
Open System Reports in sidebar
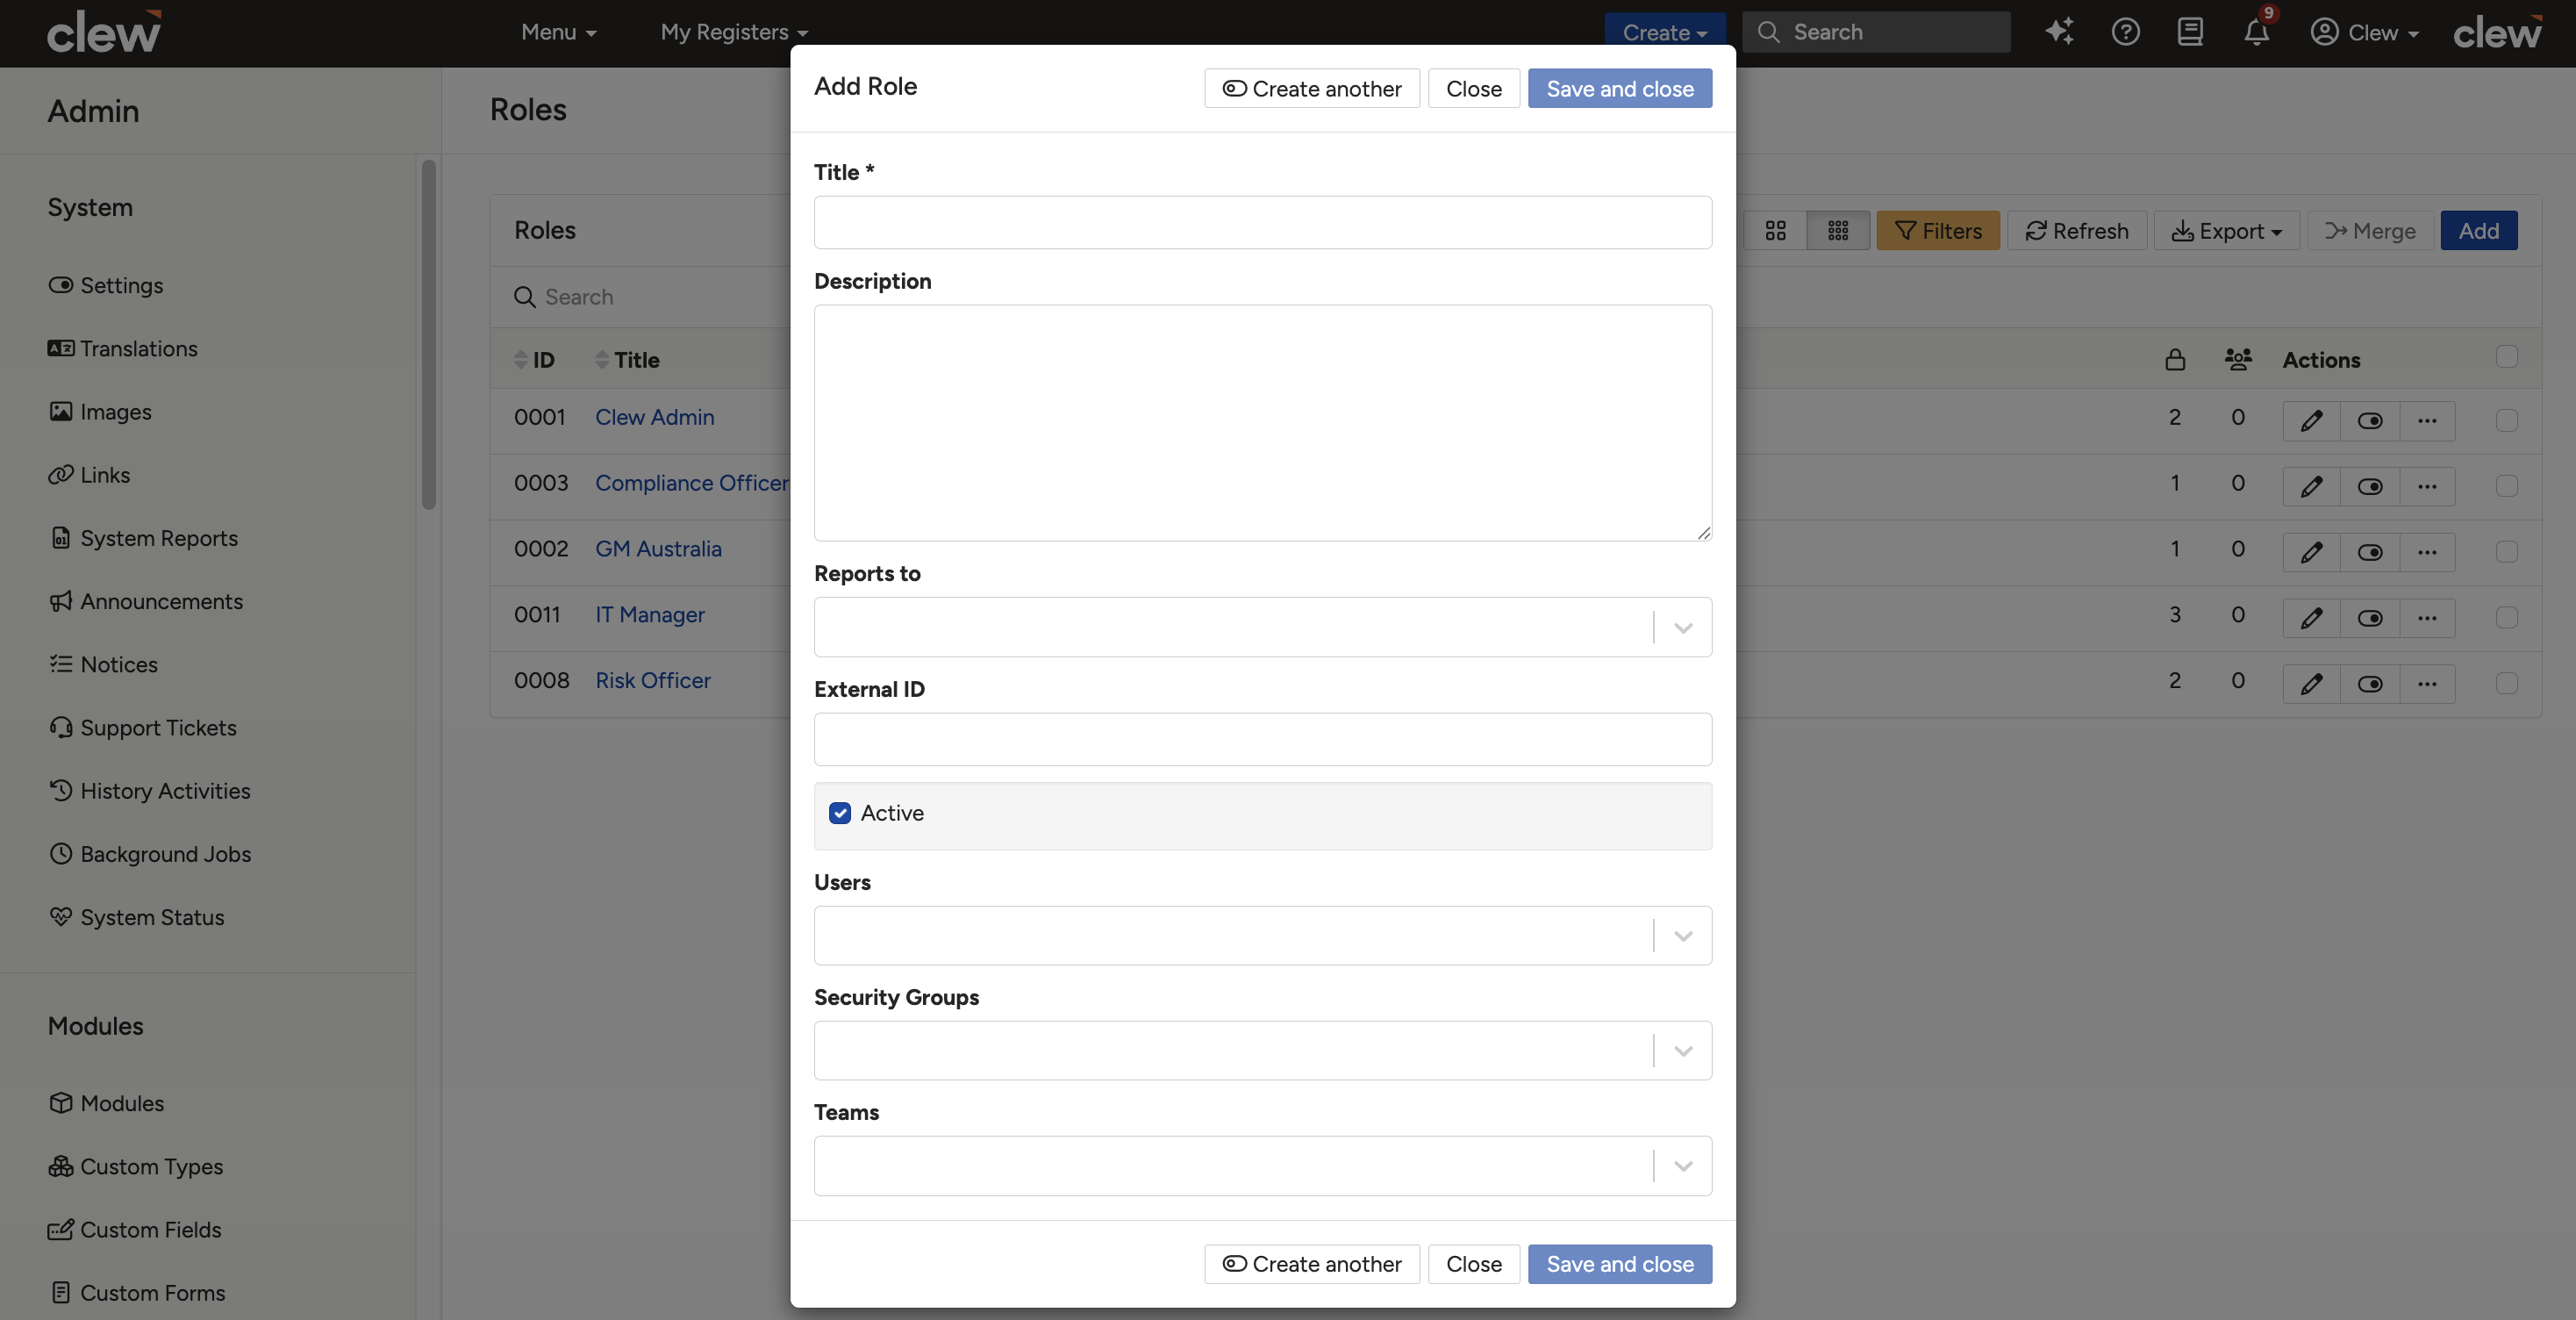tap(143, 539)
